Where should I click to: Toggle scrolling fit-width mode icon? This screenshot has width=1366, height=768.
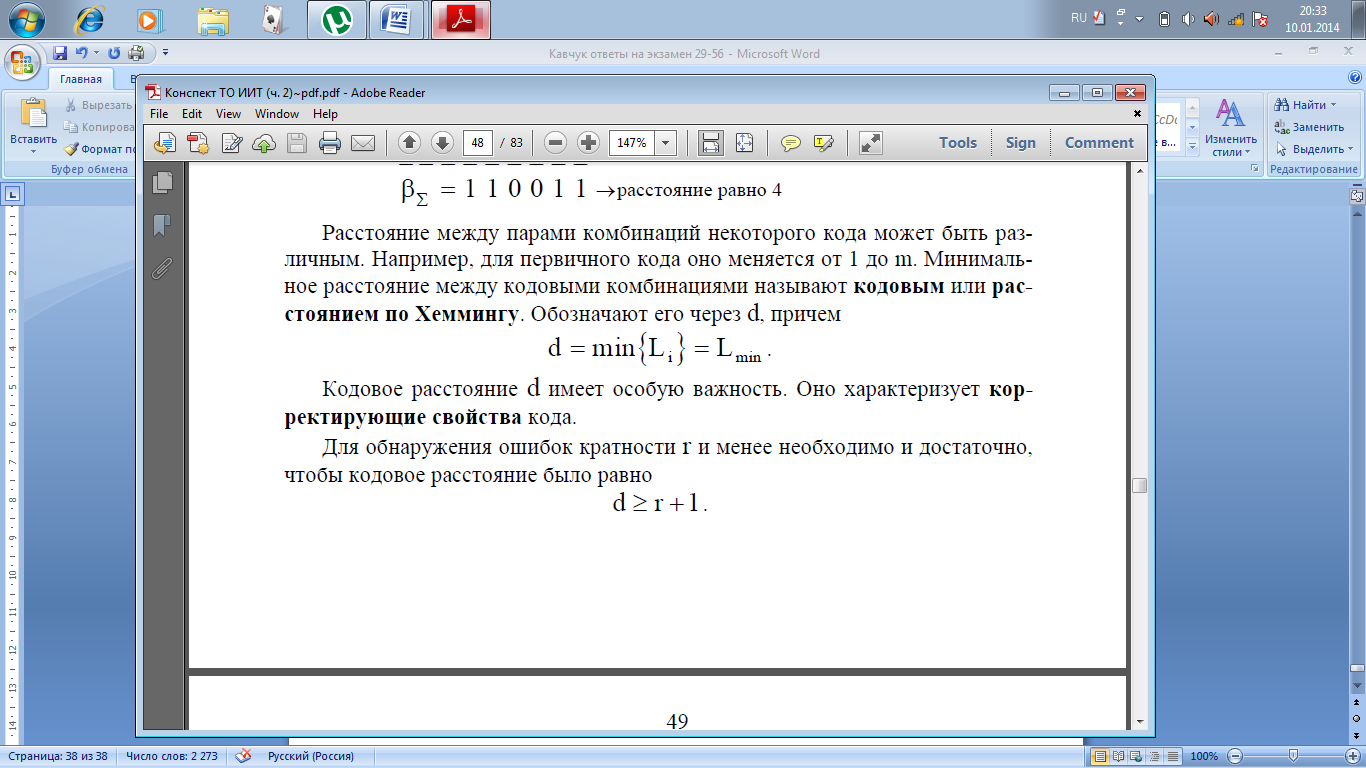tap(711, 143)
